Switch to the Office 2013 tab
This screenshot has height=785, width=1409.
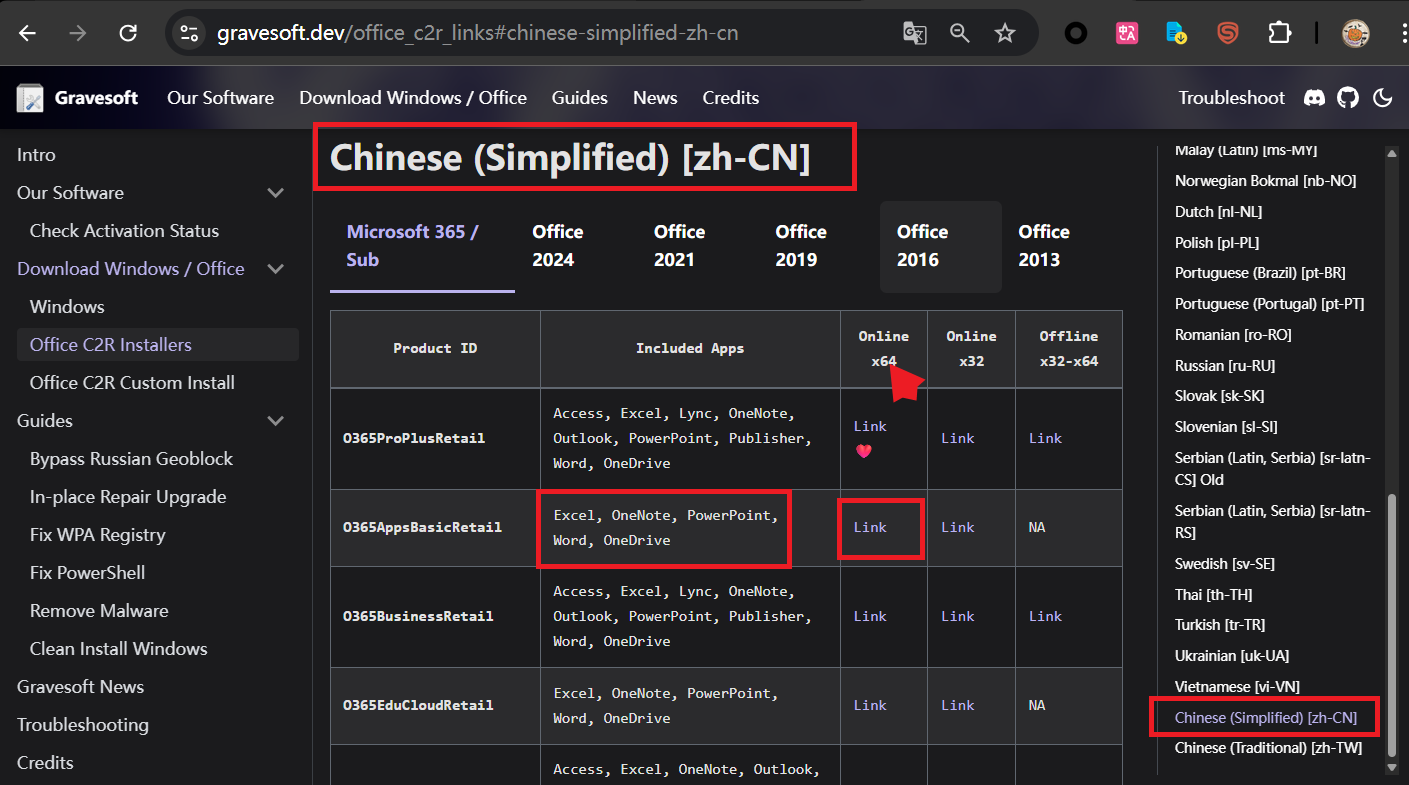click(1062, 246)
